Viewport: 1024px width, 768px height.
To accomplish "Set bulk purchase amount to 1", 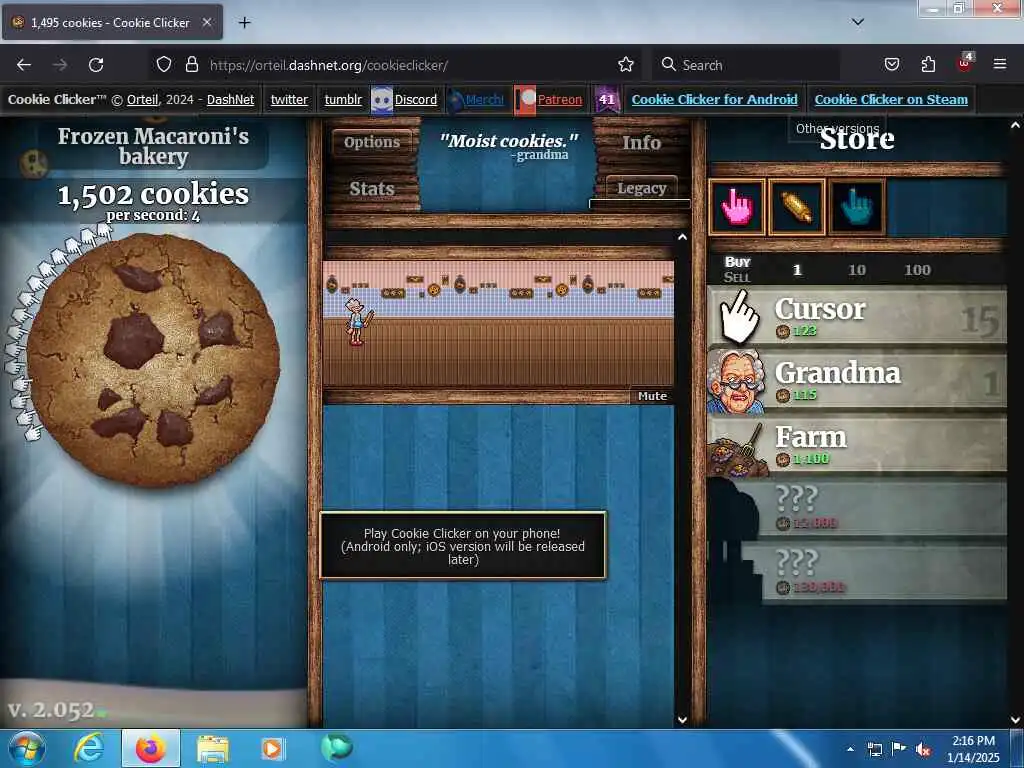I will (x=797, y=270).
